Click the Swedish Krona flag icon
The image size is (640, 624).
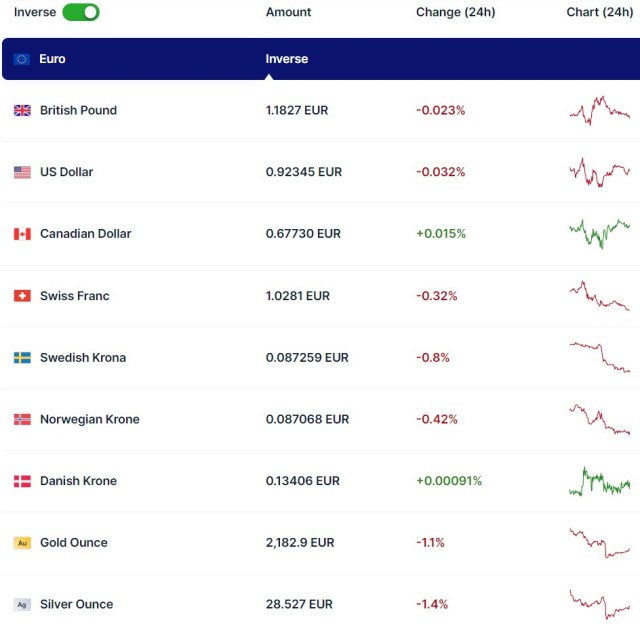pyautogui.click(x=22, y=357)
